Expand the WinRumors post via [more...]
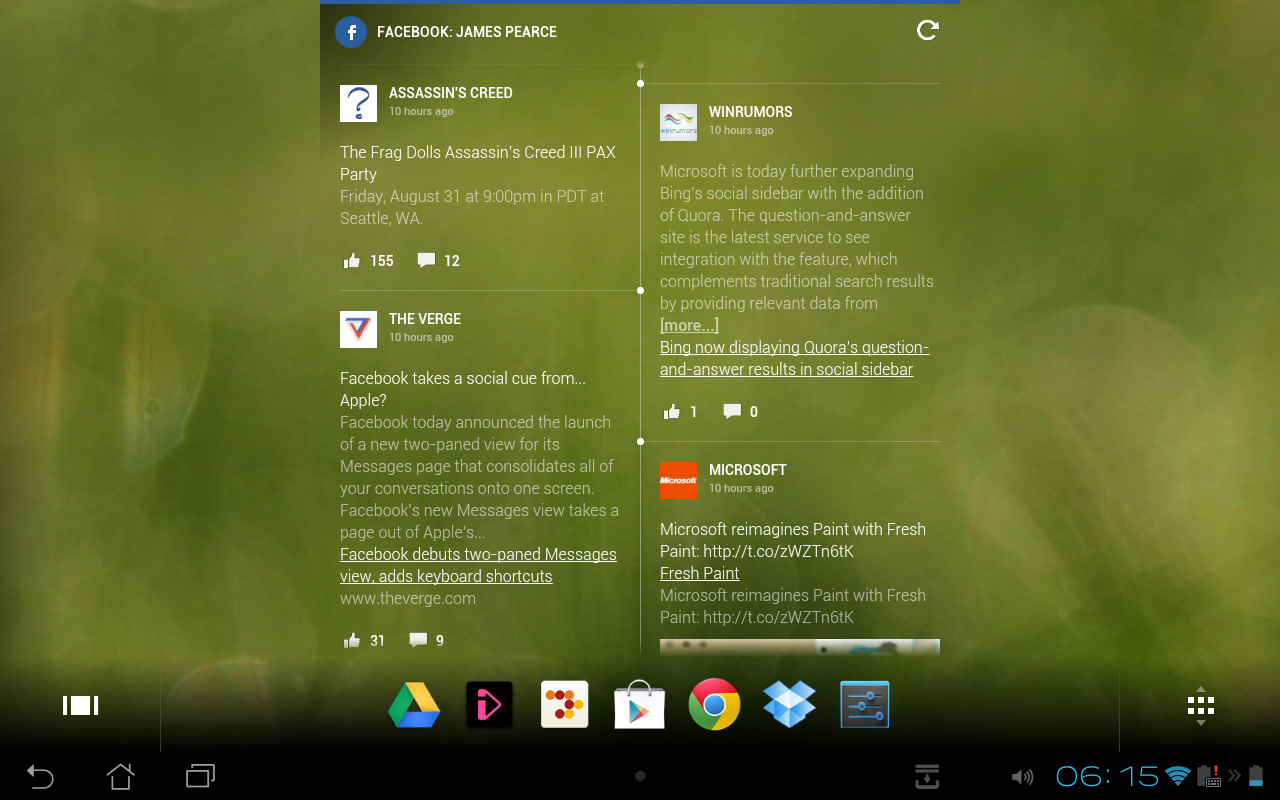1280x800 pixels. tap(689, 325)
